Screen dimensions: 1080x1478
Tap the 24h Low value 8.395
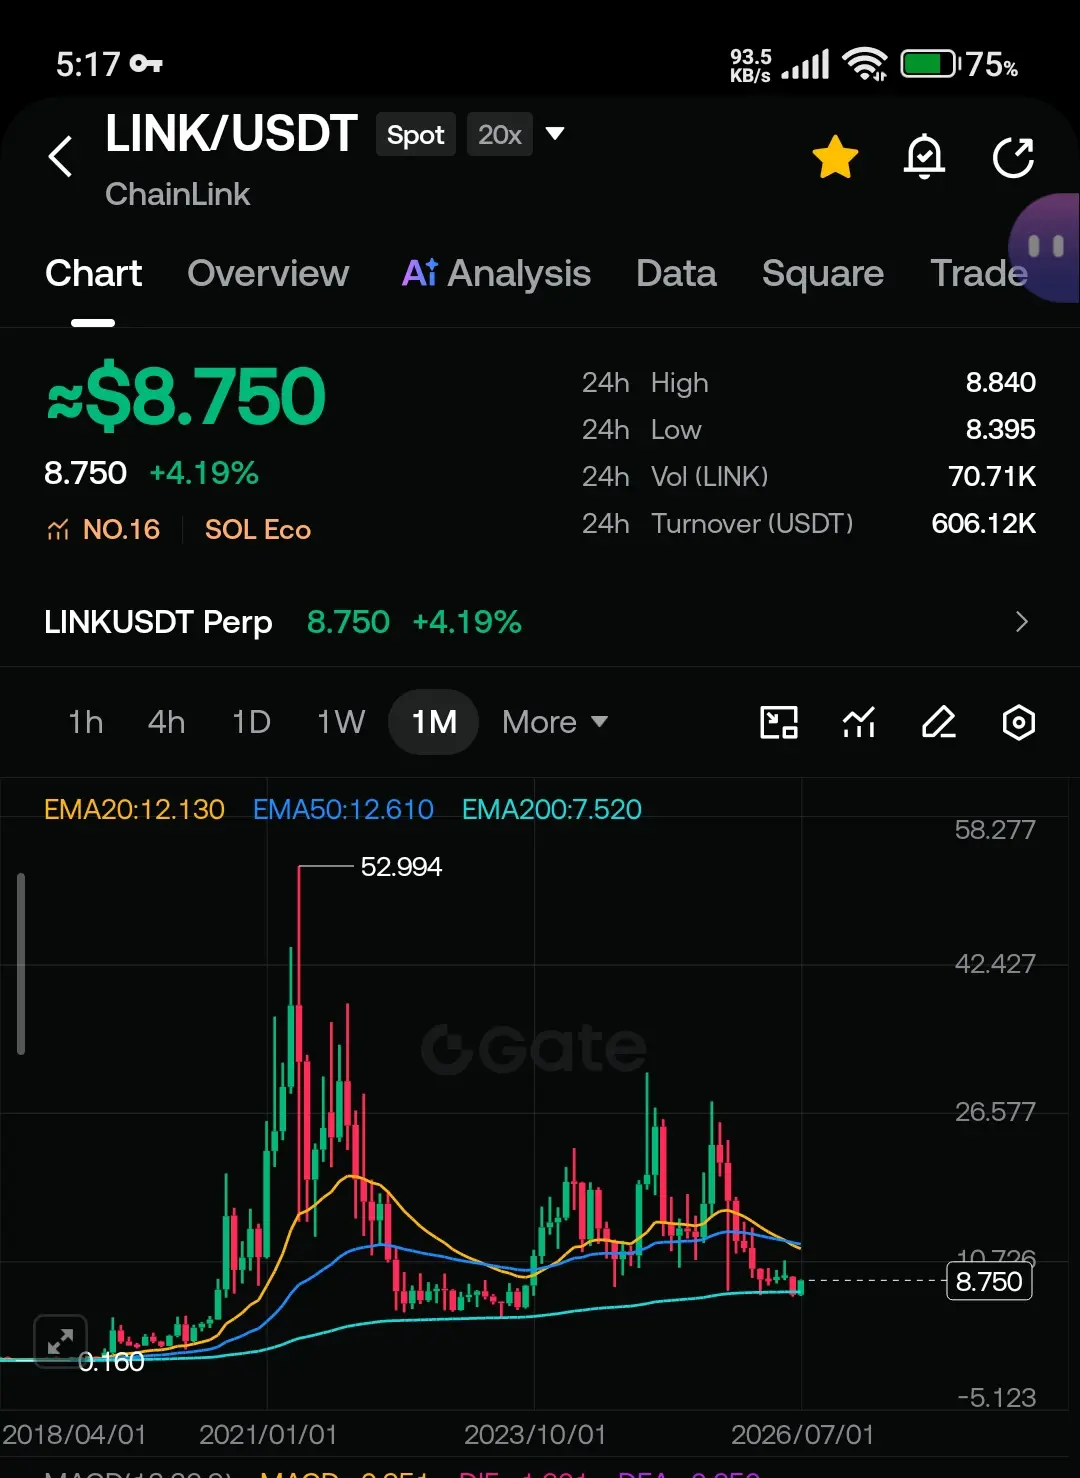tap(1001, 429)
